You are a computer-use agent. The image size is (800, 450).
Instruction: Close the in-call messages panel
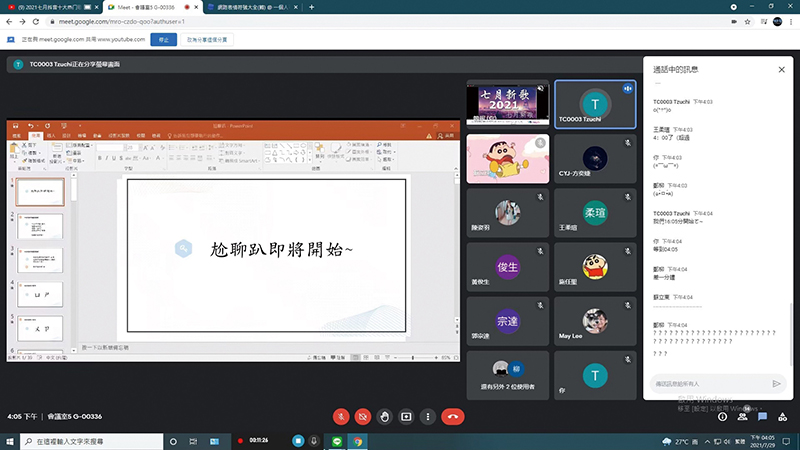(x=781, y=69)
